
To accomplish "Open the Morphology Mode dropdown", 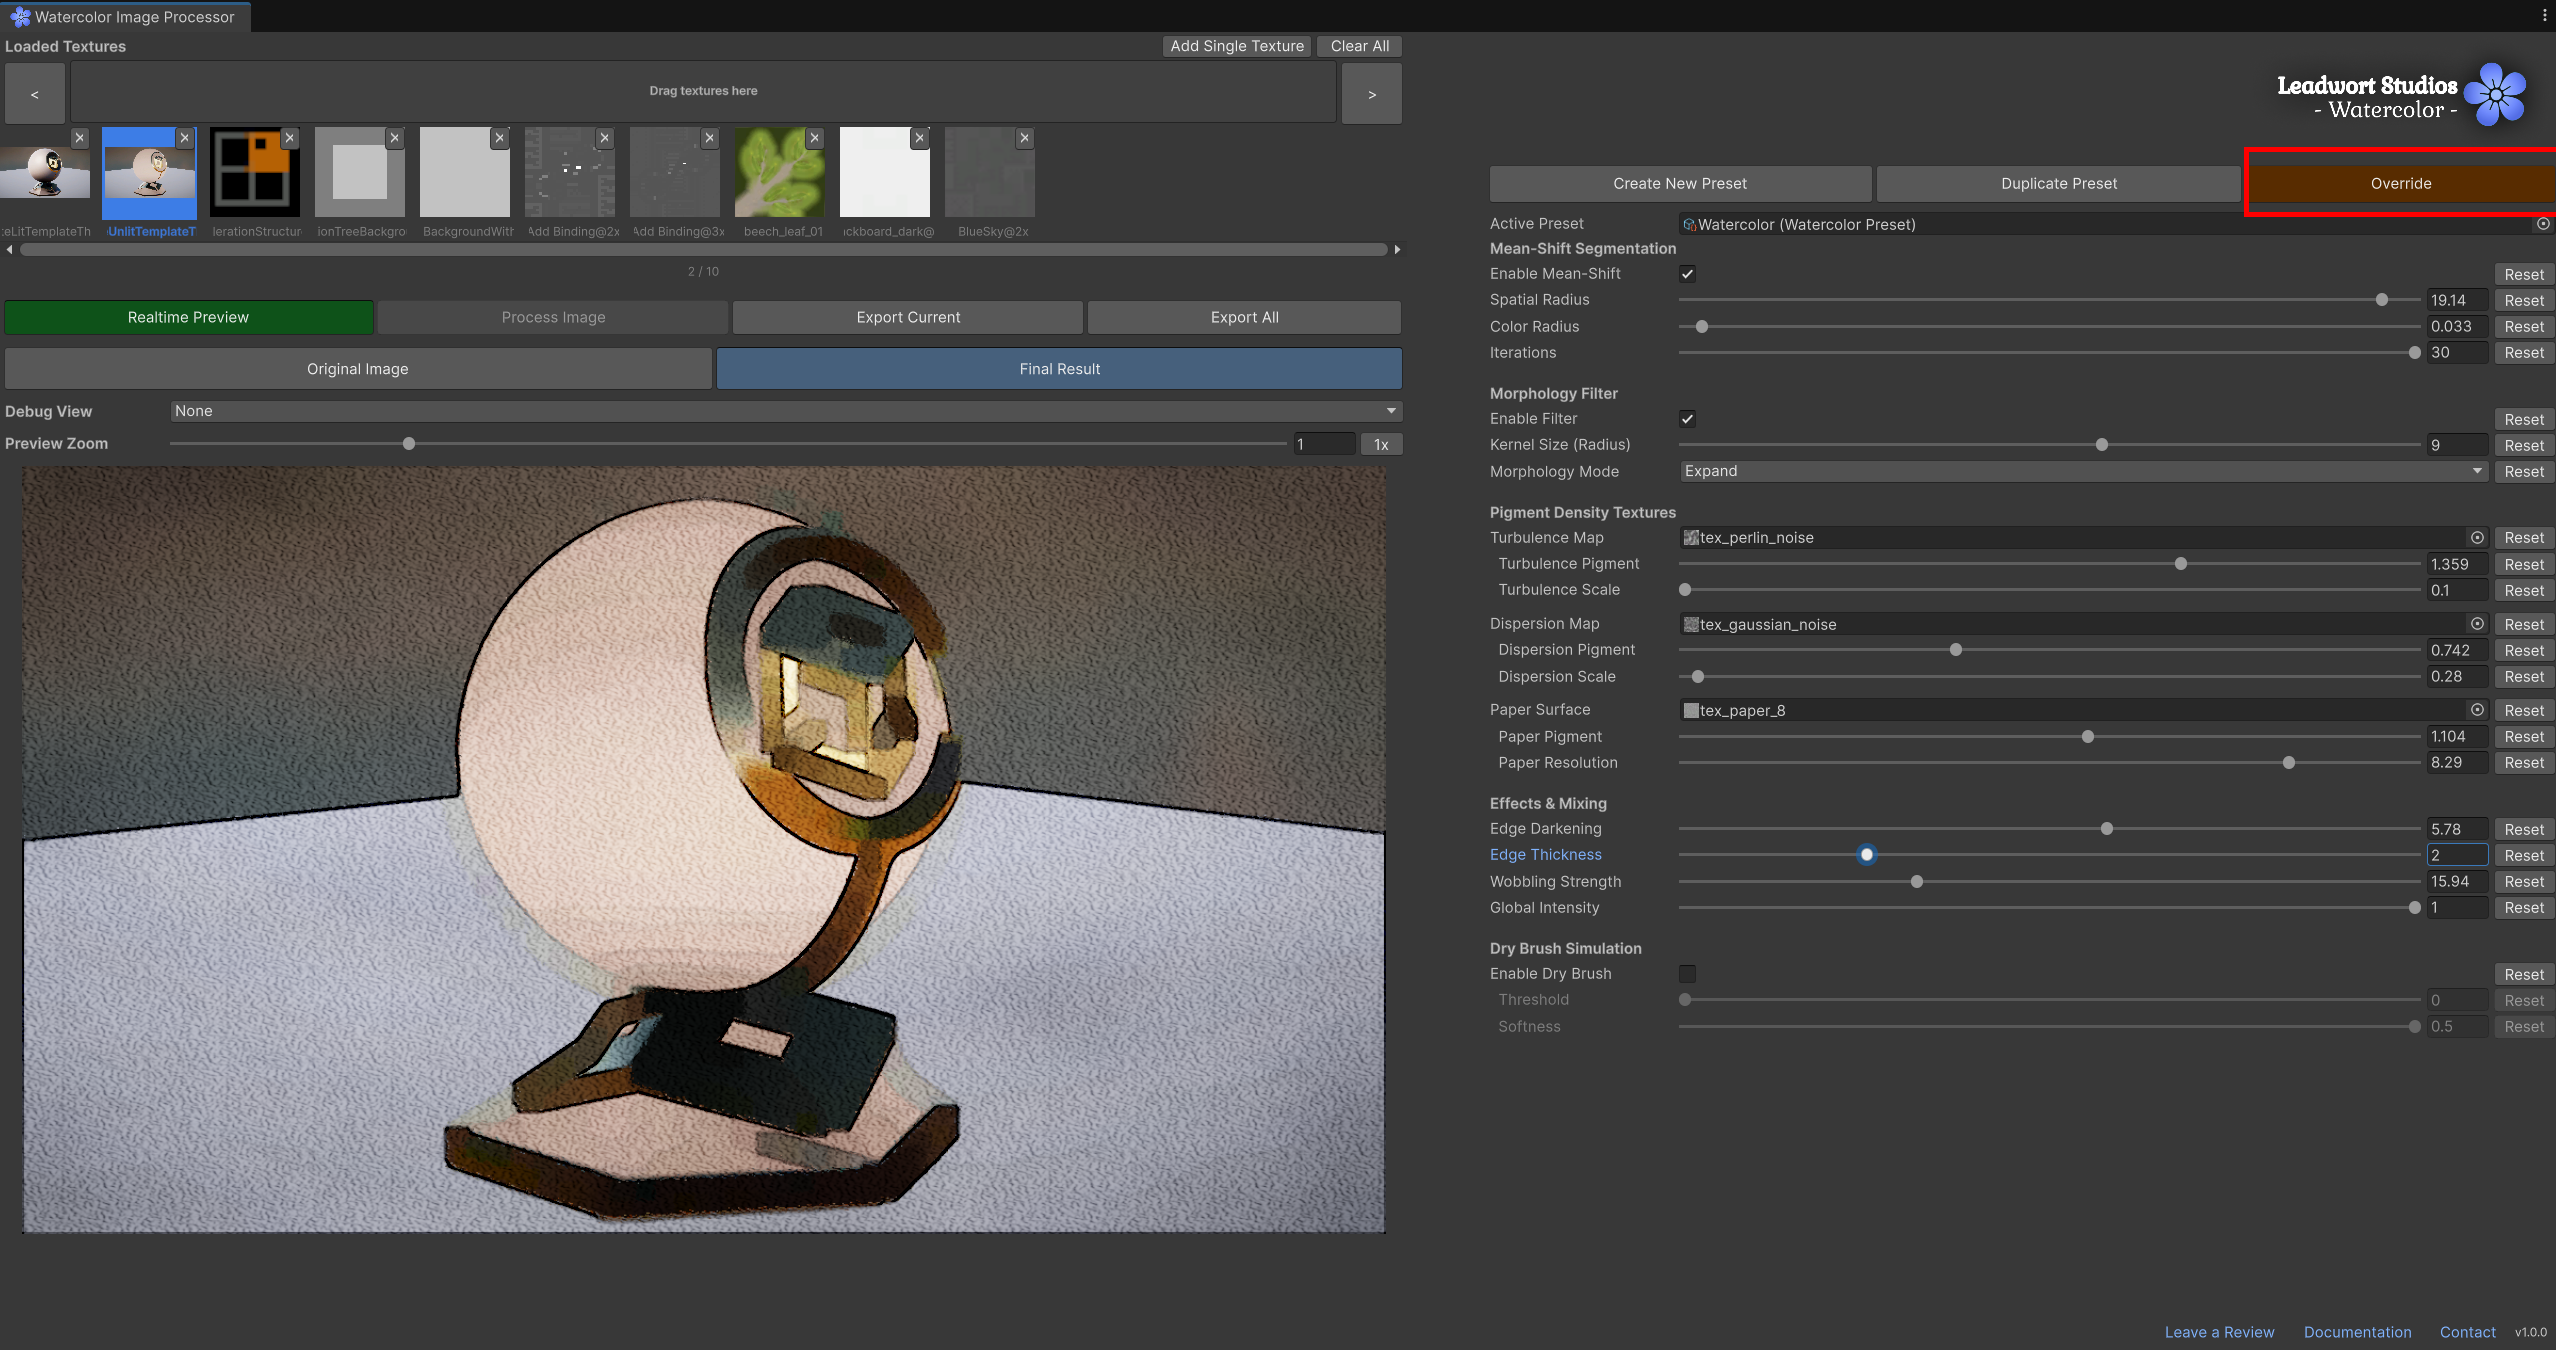I will [x=2084, y=471].
